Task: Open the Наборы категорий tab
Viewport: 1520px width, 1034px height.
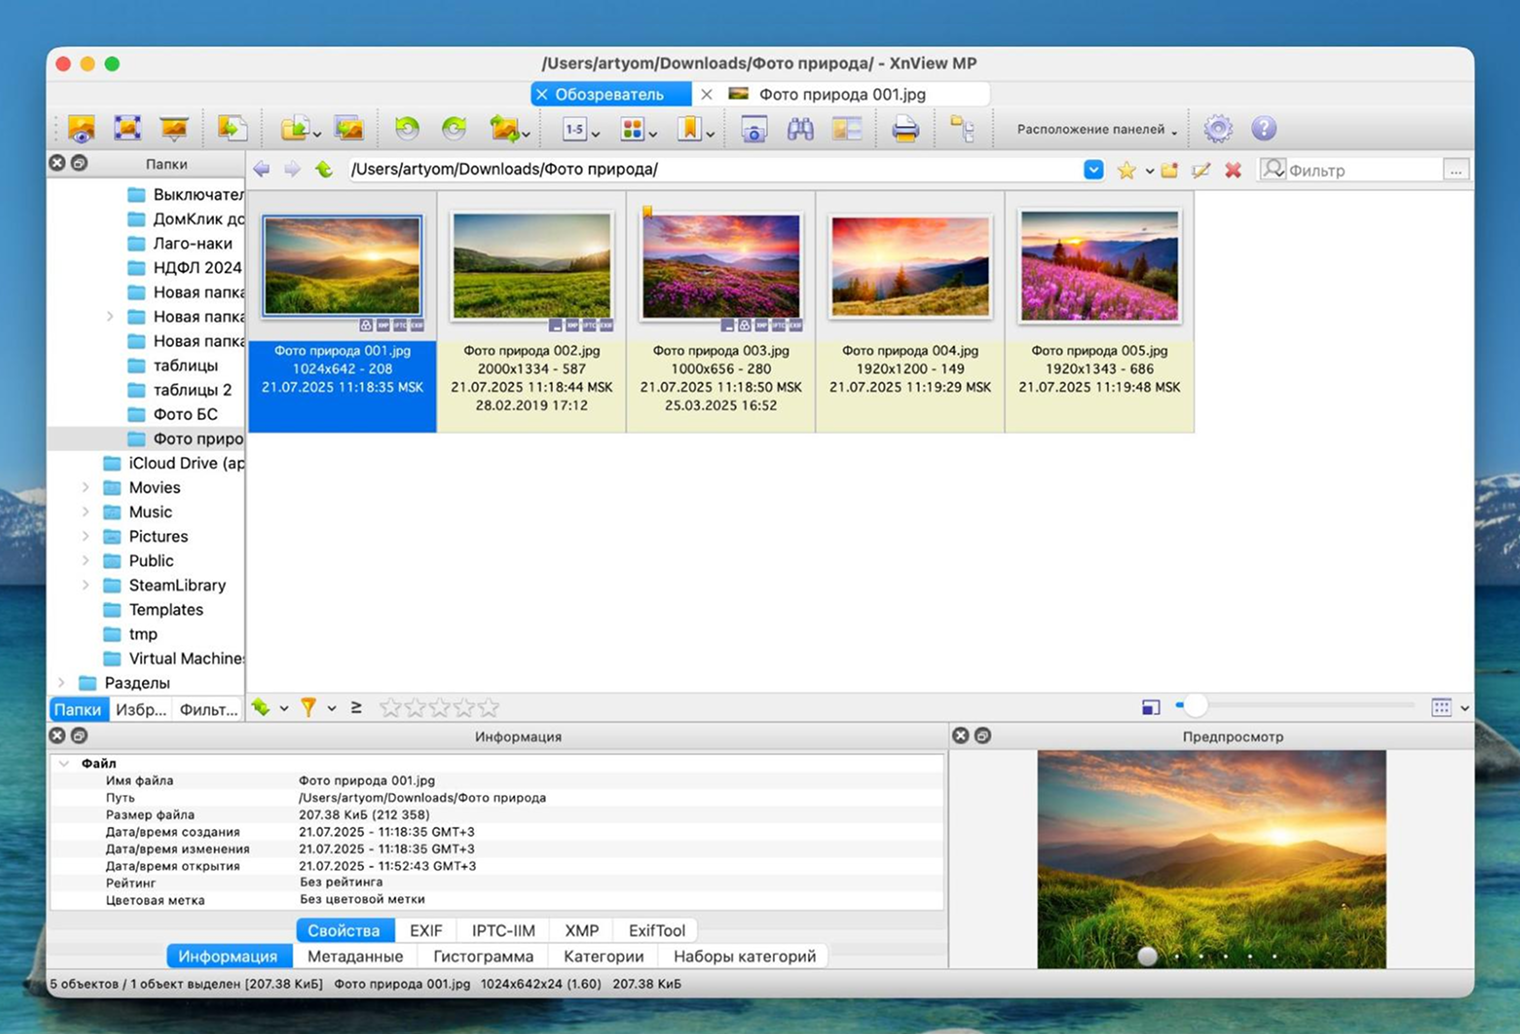Action: coord(745,956)
